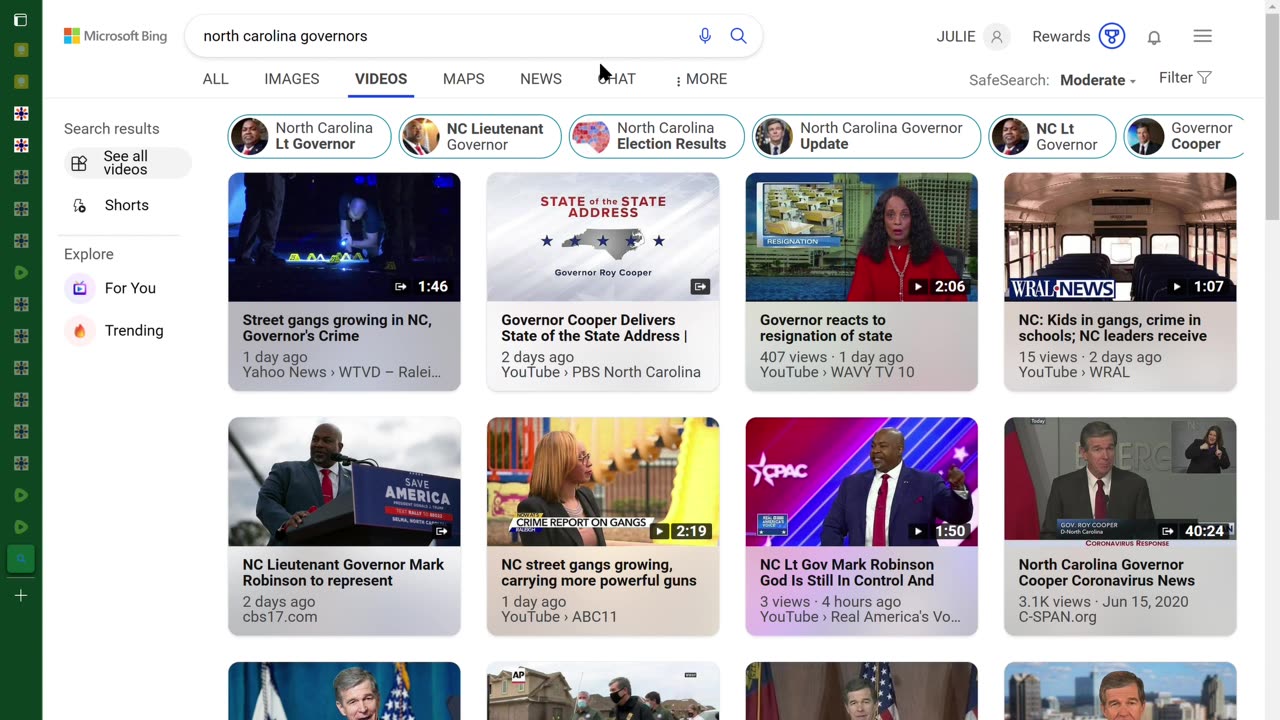Screen dimensions: 1280x720
Task: Expand the MORE menu
Action: [x=701, y=79]
